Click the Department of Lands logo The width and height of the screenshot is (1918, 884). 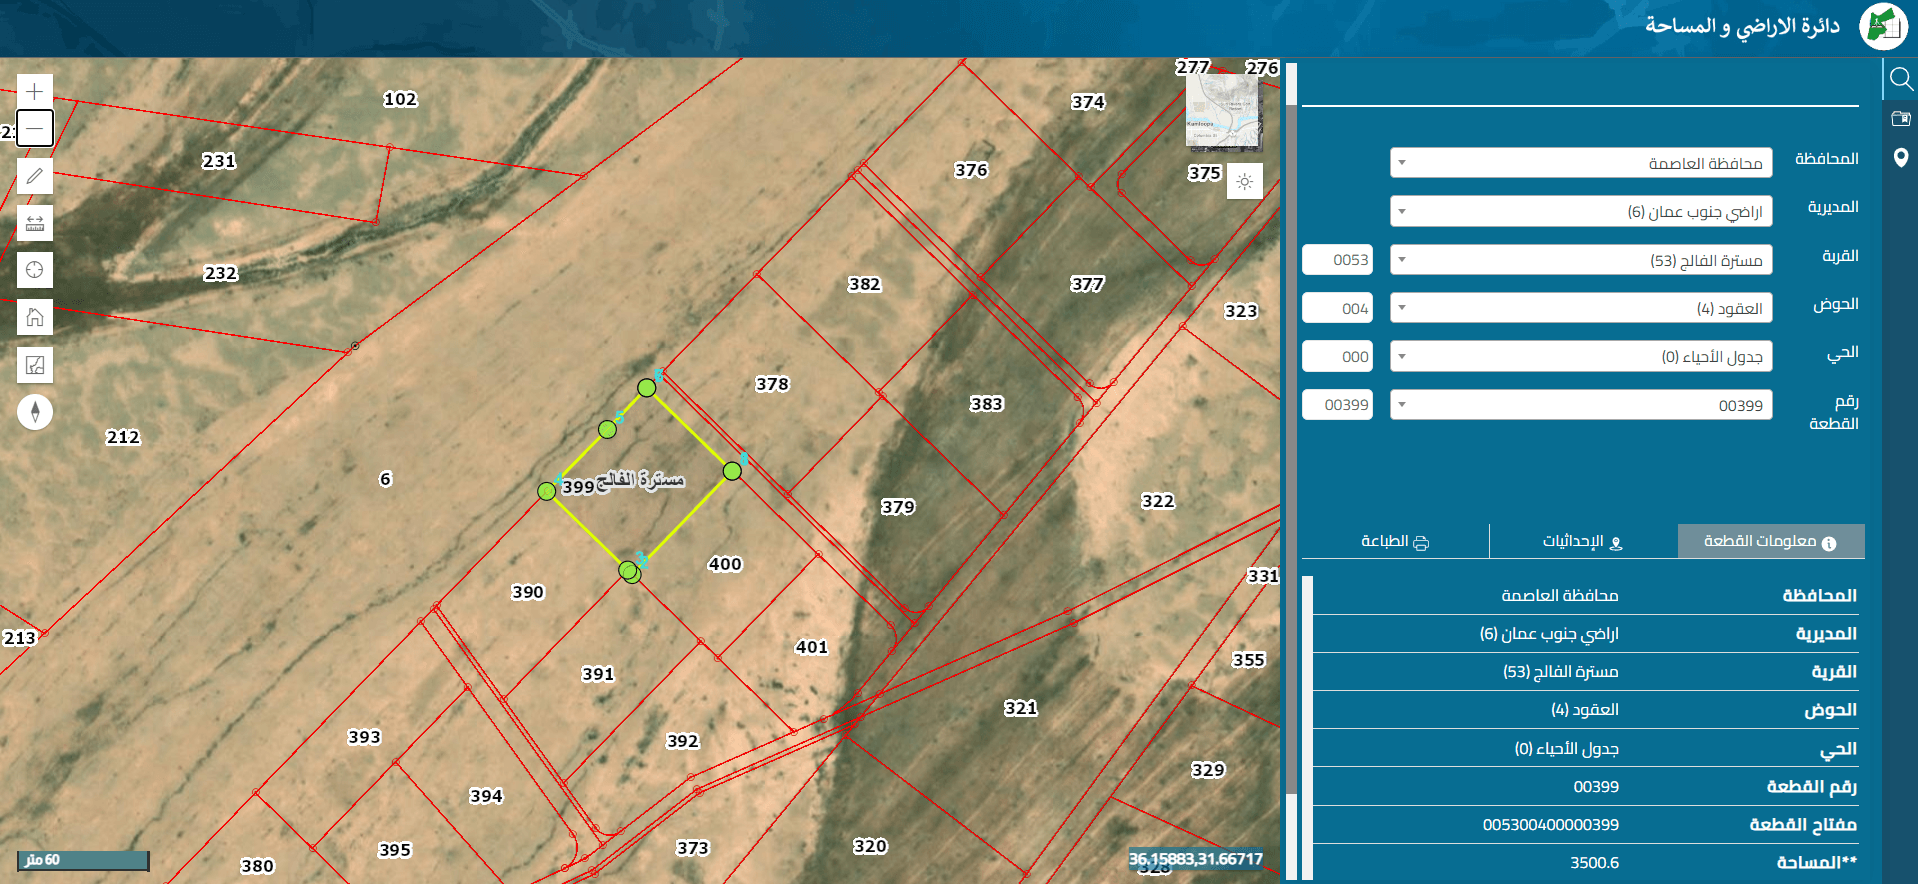[1883, 26]
